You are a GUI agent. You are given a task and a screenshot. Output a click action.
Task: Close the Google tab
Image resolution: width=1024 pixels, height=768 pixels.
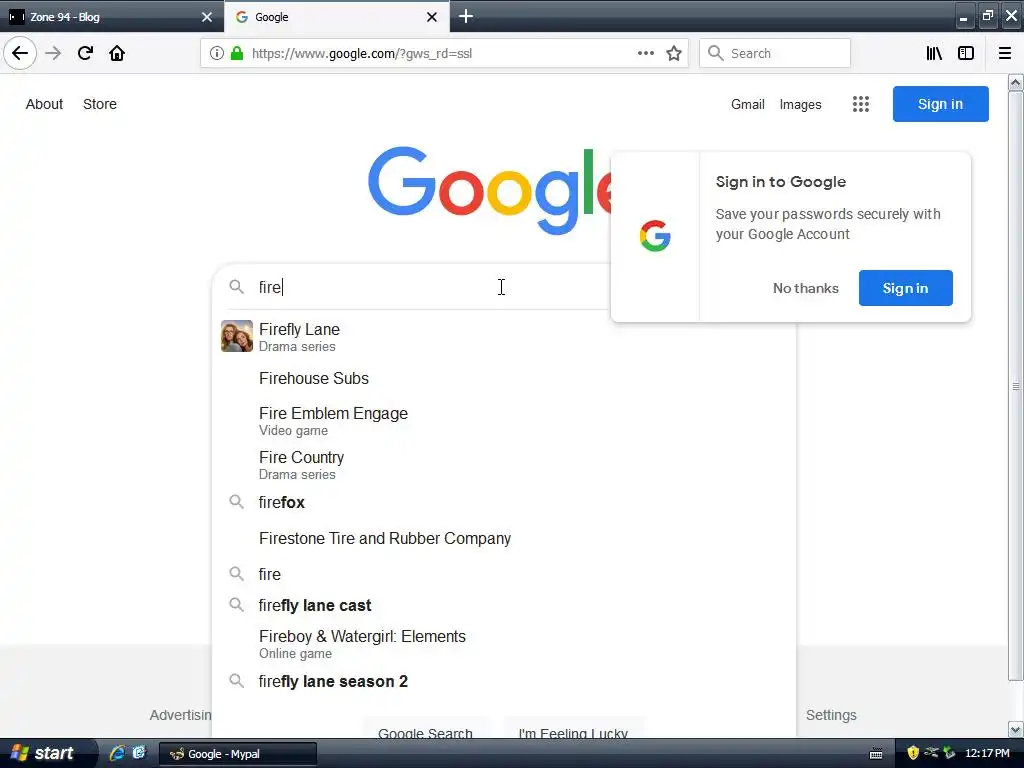(x=432, y=17)
